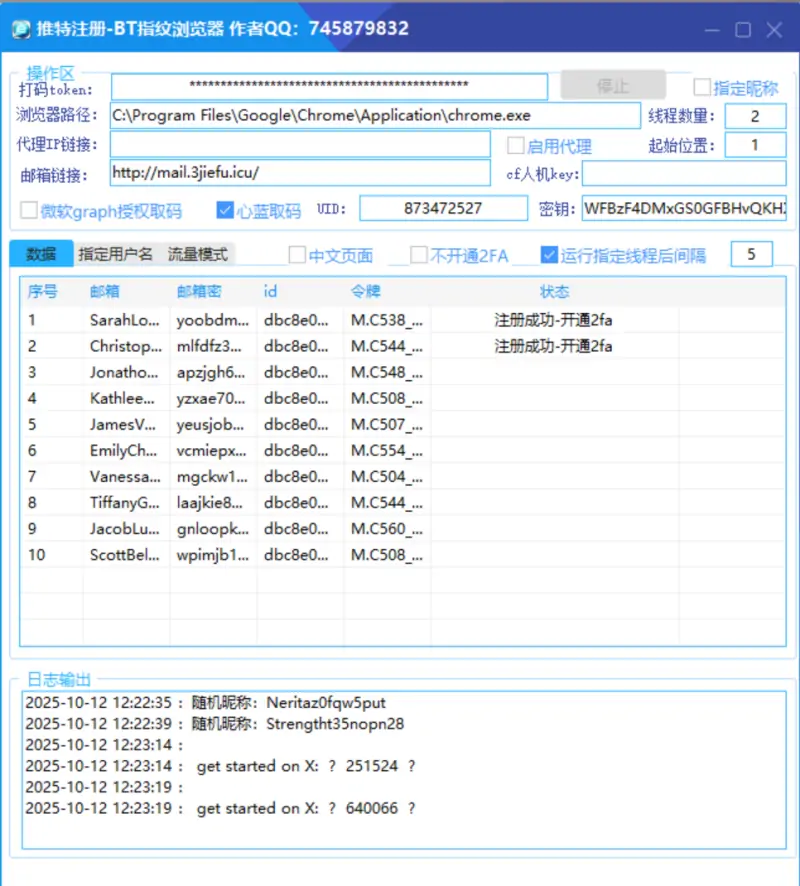Click the app icon in the title bar

(20, 29)
